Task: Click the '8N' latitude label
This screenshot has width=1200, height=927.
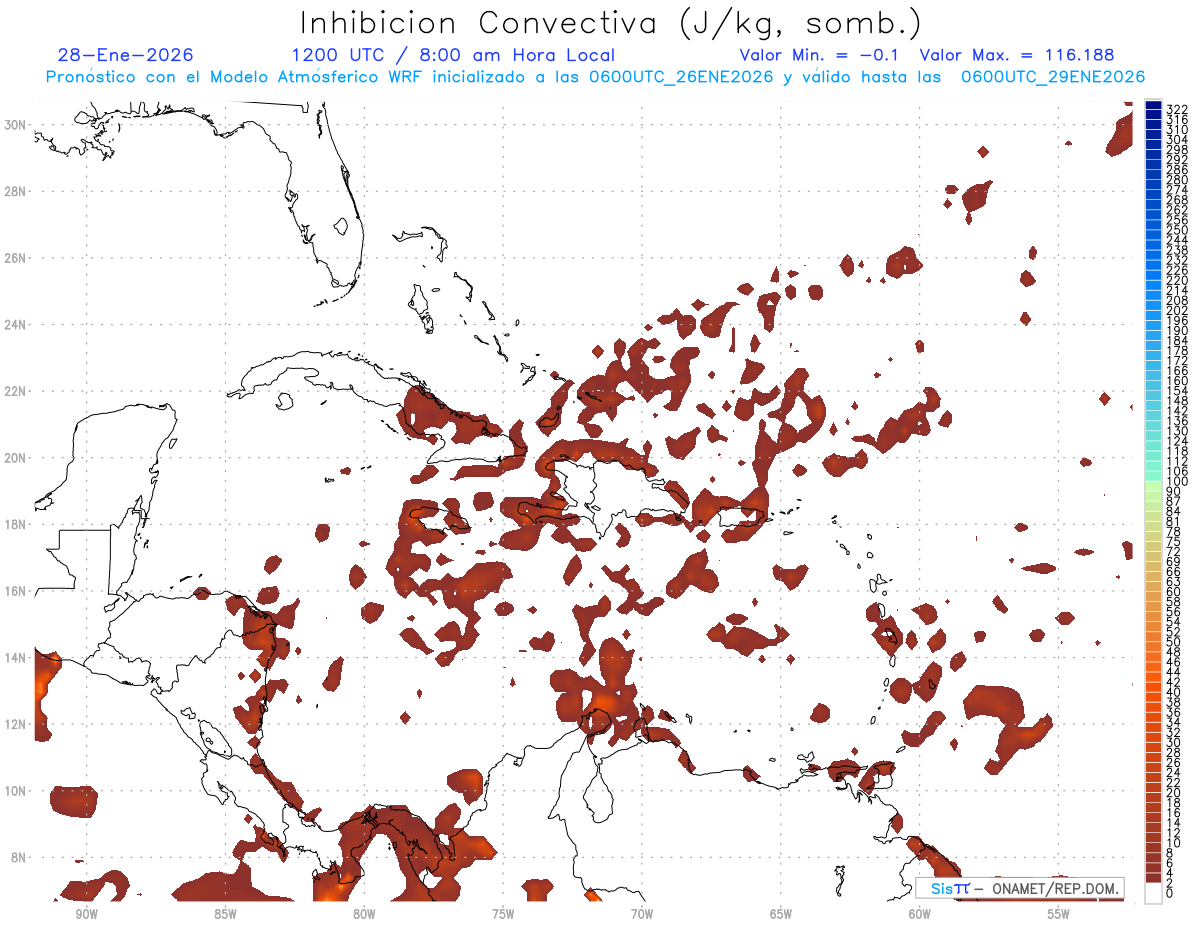Action: coord(18,858)
